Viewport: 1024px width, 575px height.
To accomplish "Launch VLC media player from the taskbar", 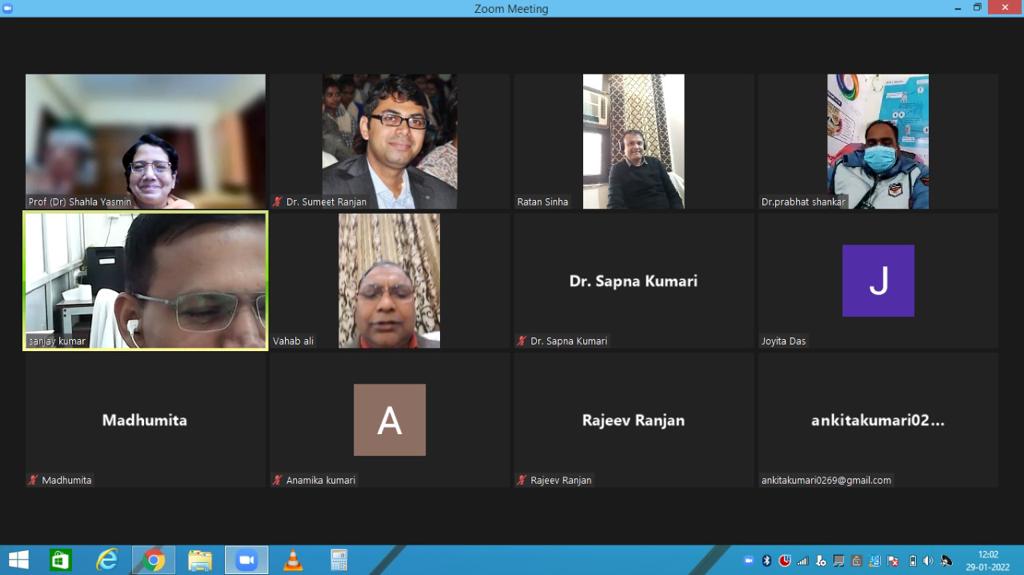I will [293, 560].
